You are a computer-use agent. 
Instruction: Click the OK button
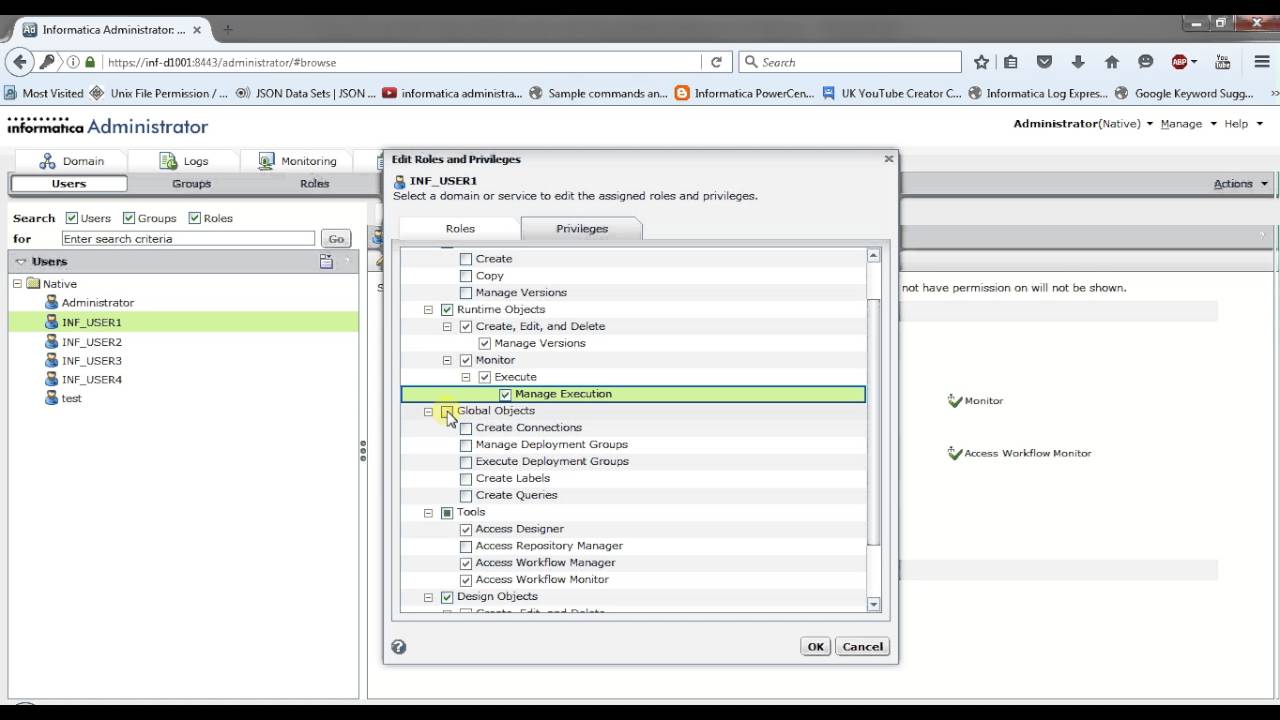815,647
